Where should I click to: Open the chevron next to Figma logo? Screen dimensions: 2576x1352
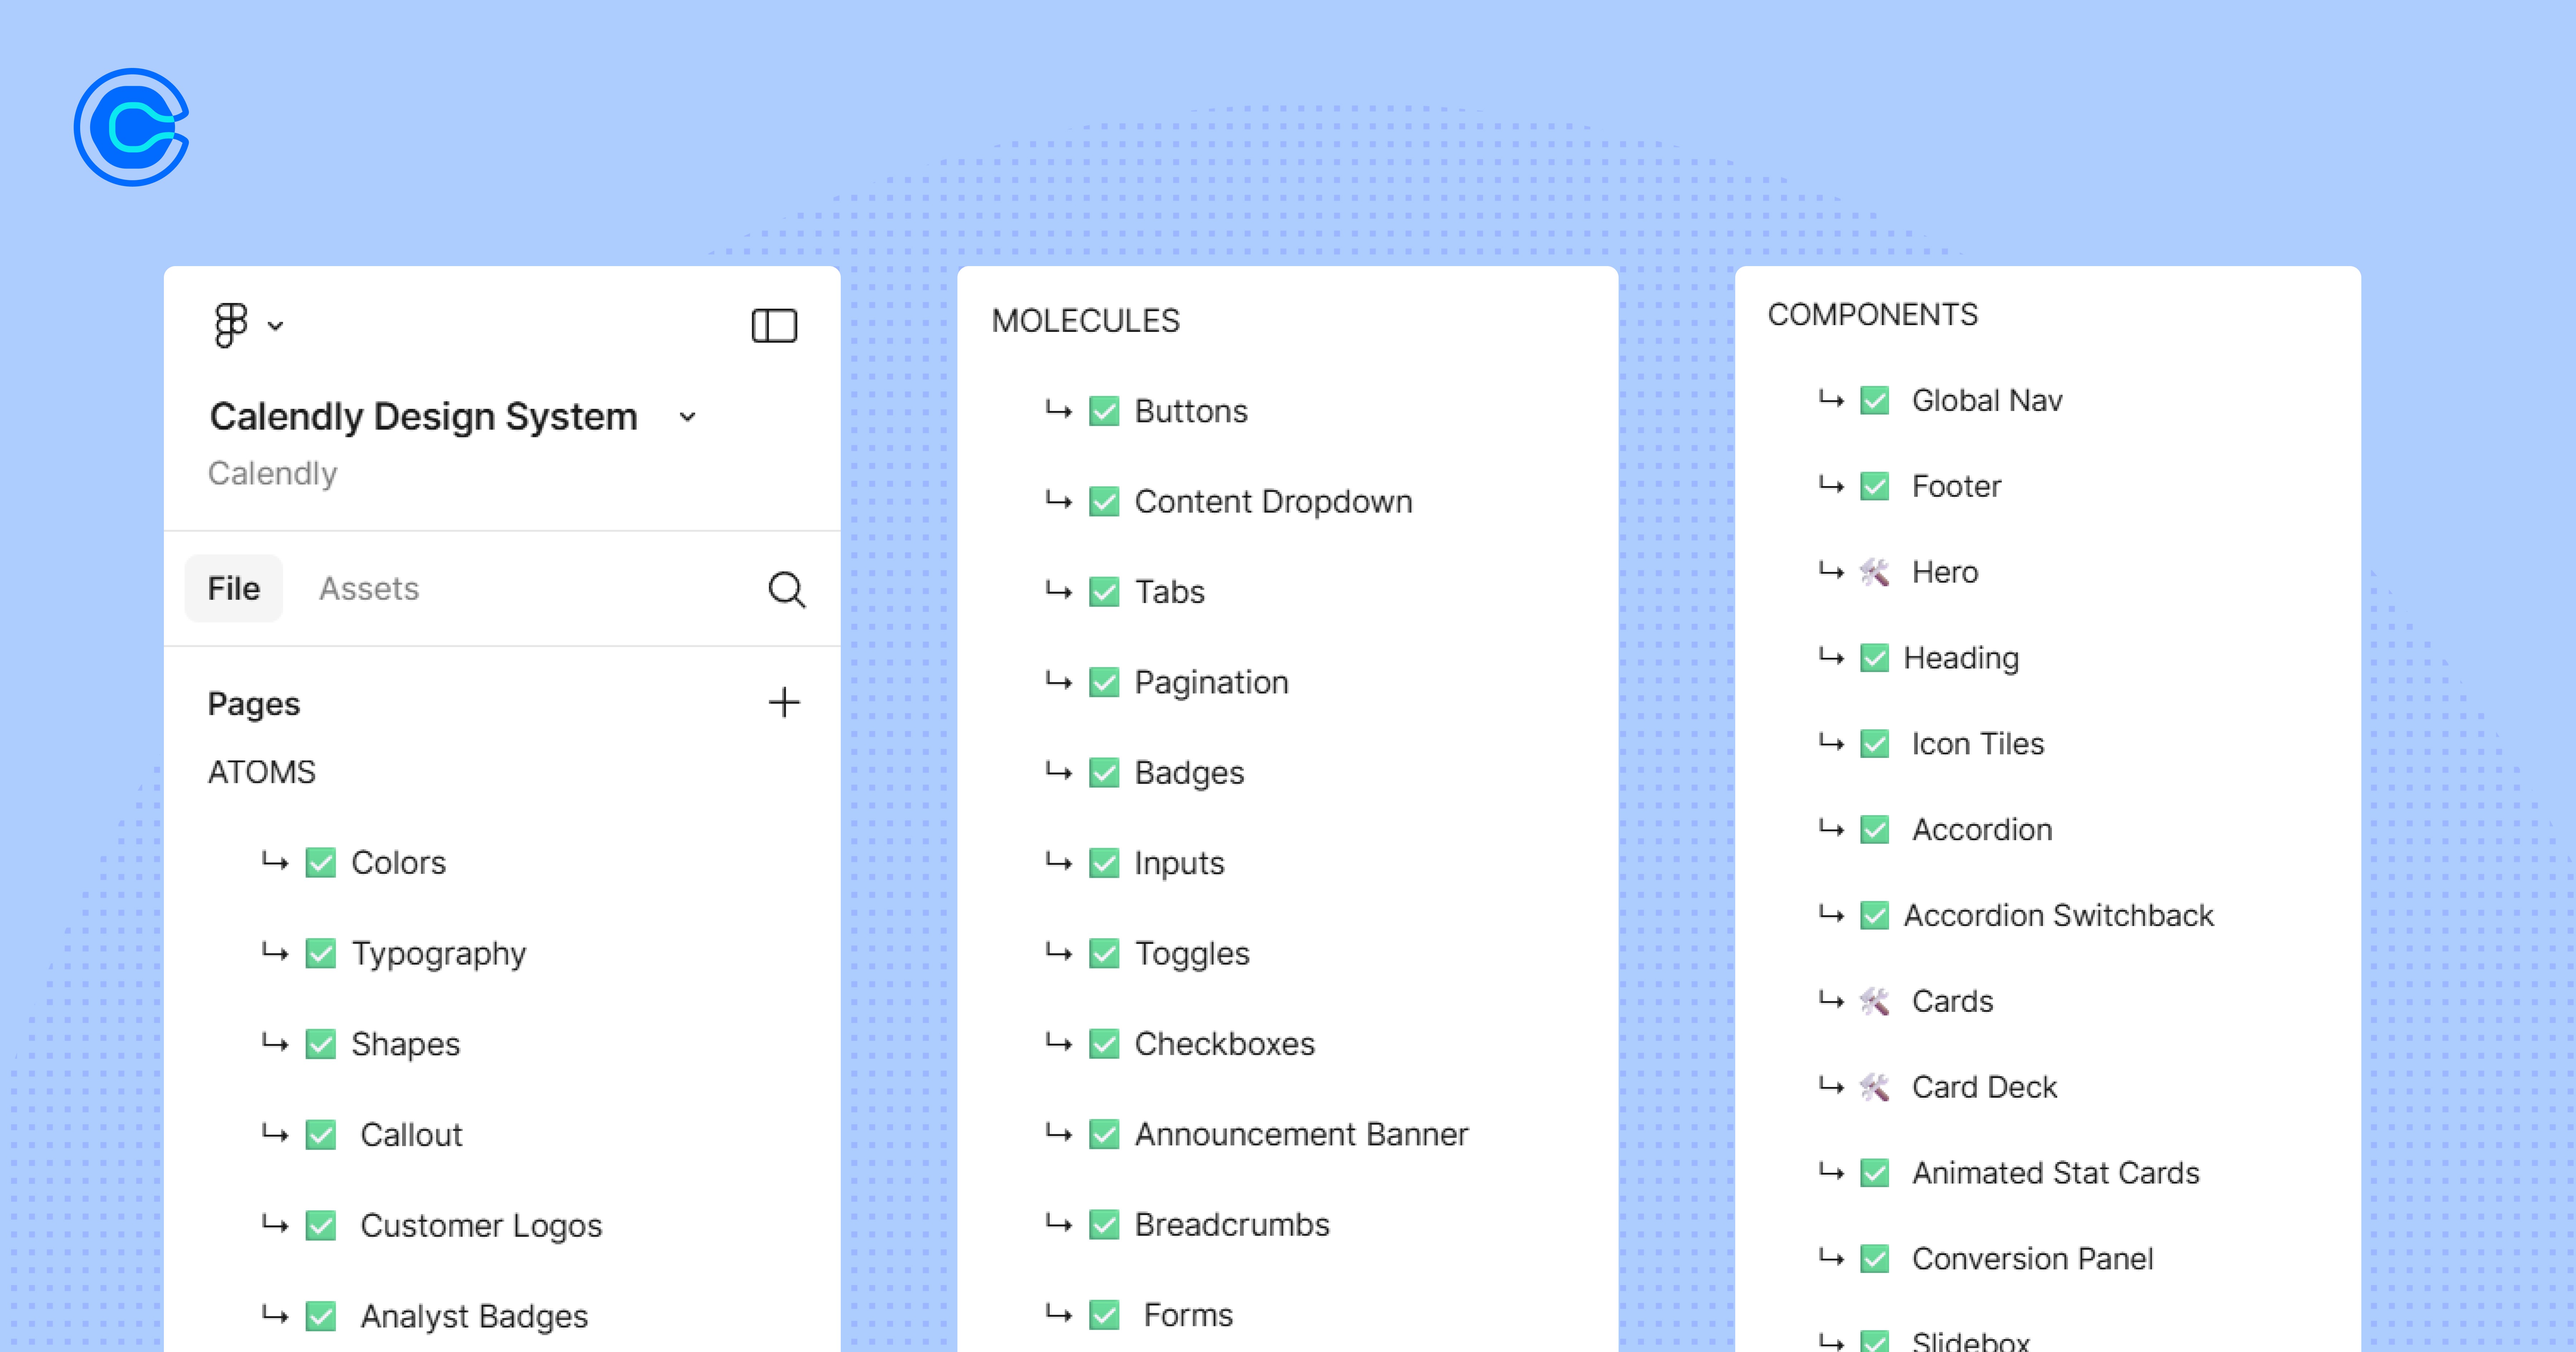(x=276, y=326)
